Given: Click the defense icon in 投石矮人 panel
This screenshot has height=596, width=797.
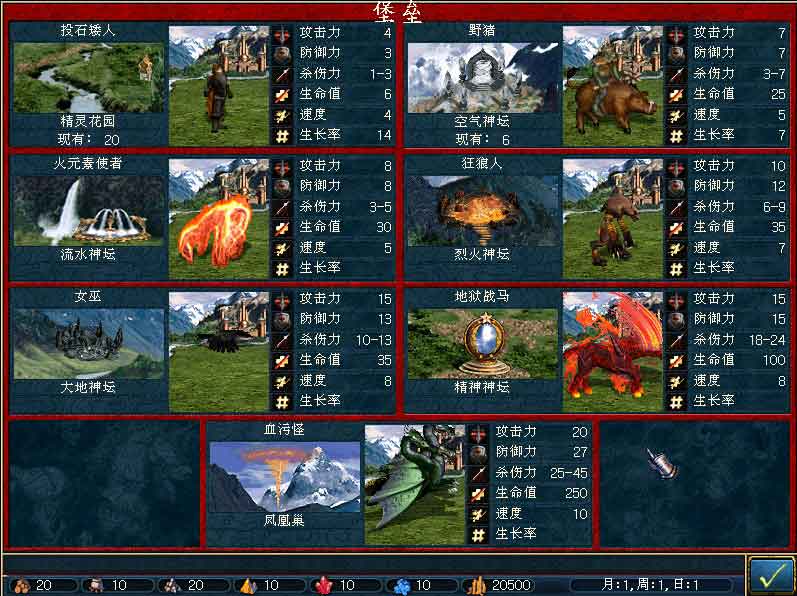Looking at the screenshot, I should [x=282, y=54].
